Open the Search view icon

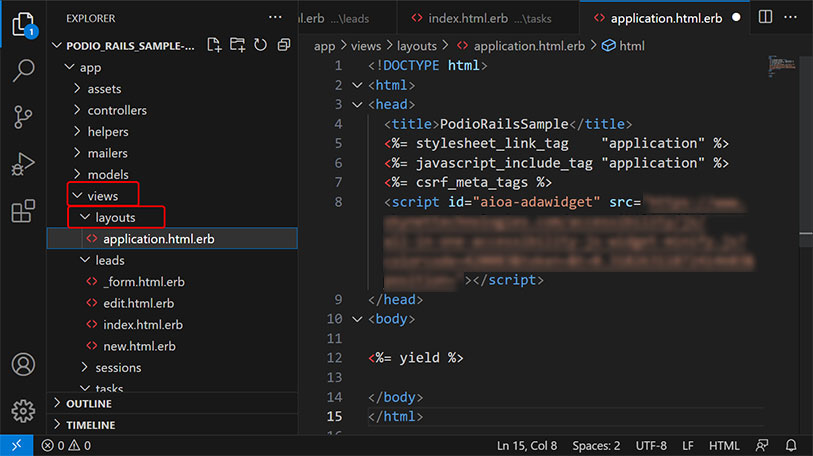pos(23,70)
